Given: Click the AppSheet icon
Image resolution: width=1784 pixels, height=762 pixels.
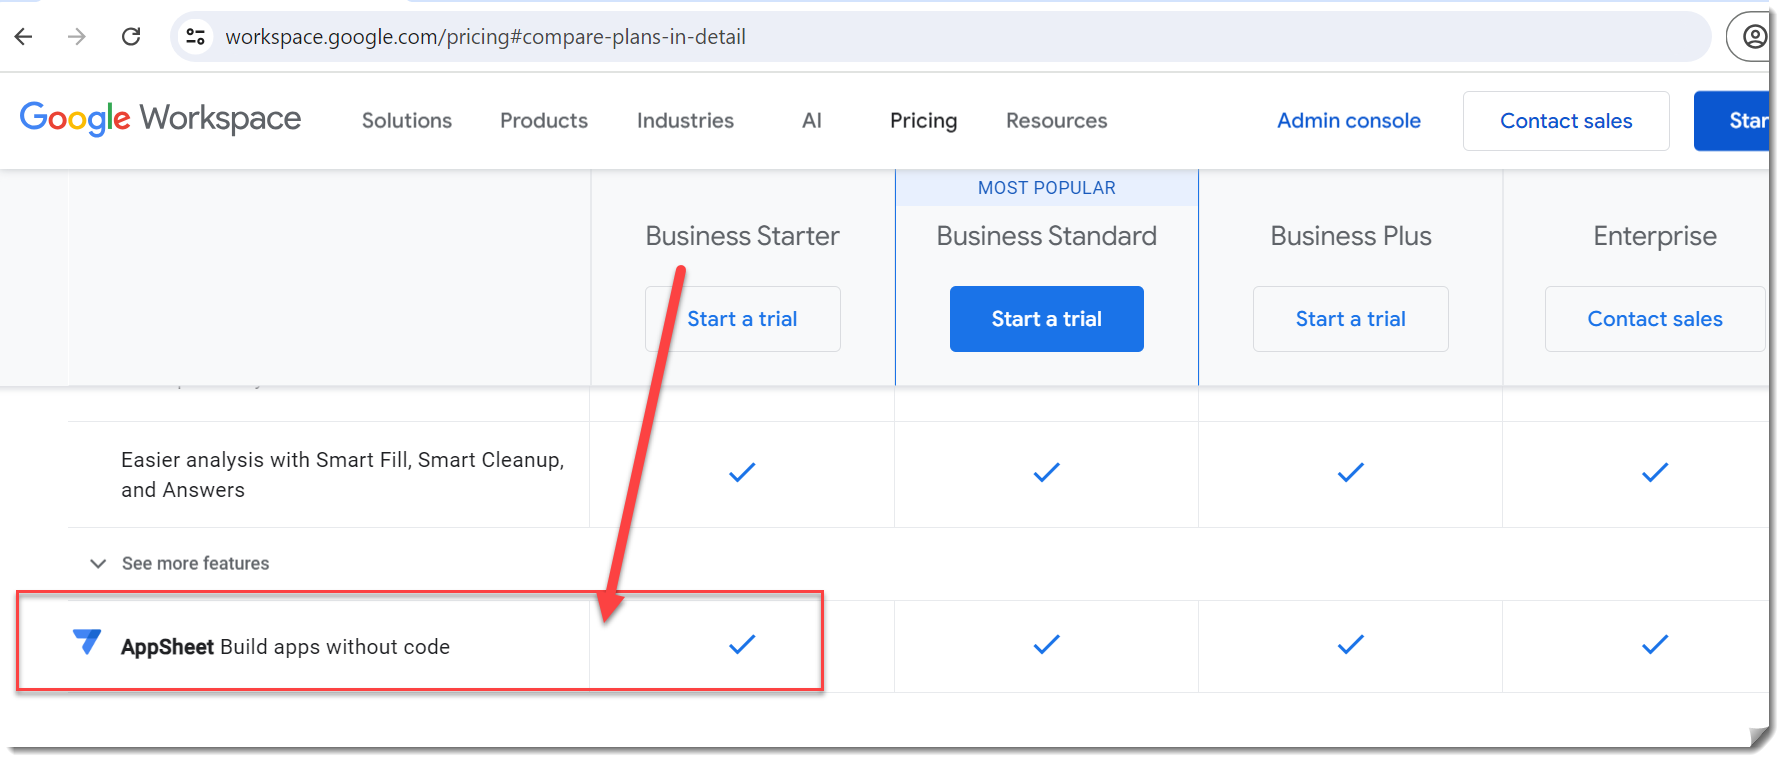Looking at the screenshot, I should [87, 641].
